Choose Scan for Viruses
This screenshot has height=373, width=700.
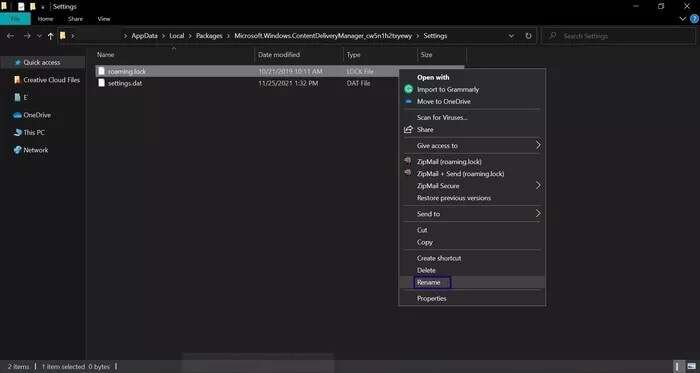pos(471,117)
